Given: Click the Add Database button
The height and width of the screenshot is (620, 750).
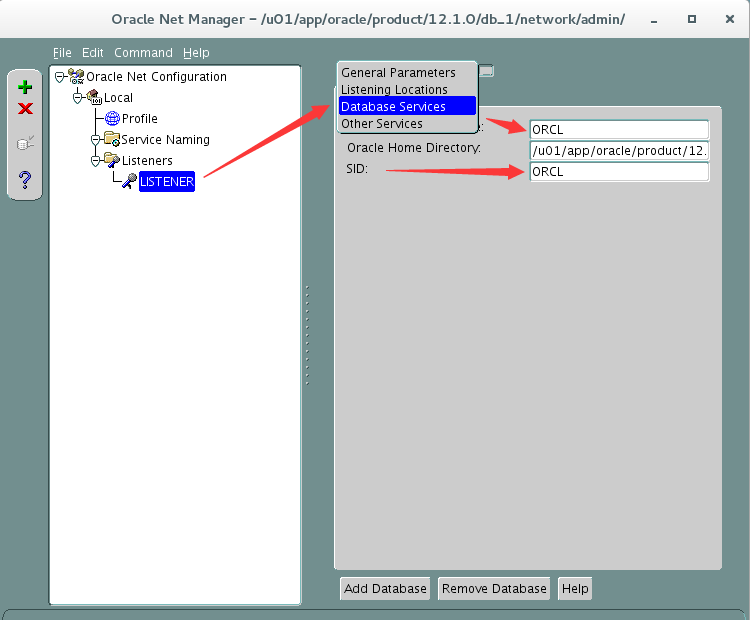Looking at the screenshot, I should tap(385, 588).
